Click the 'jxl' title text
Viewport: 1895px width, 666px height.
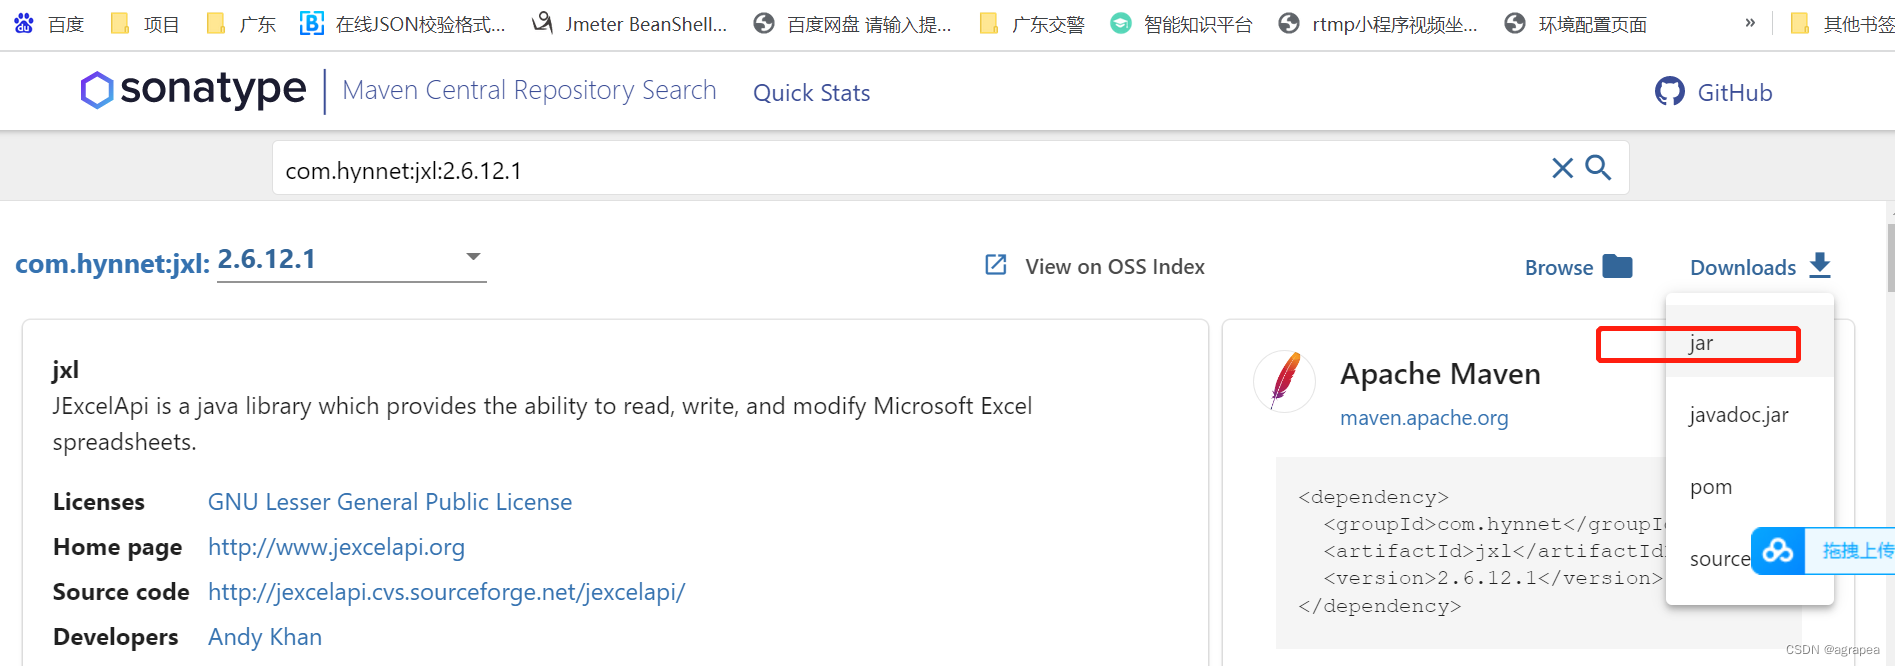coord(65,370)
